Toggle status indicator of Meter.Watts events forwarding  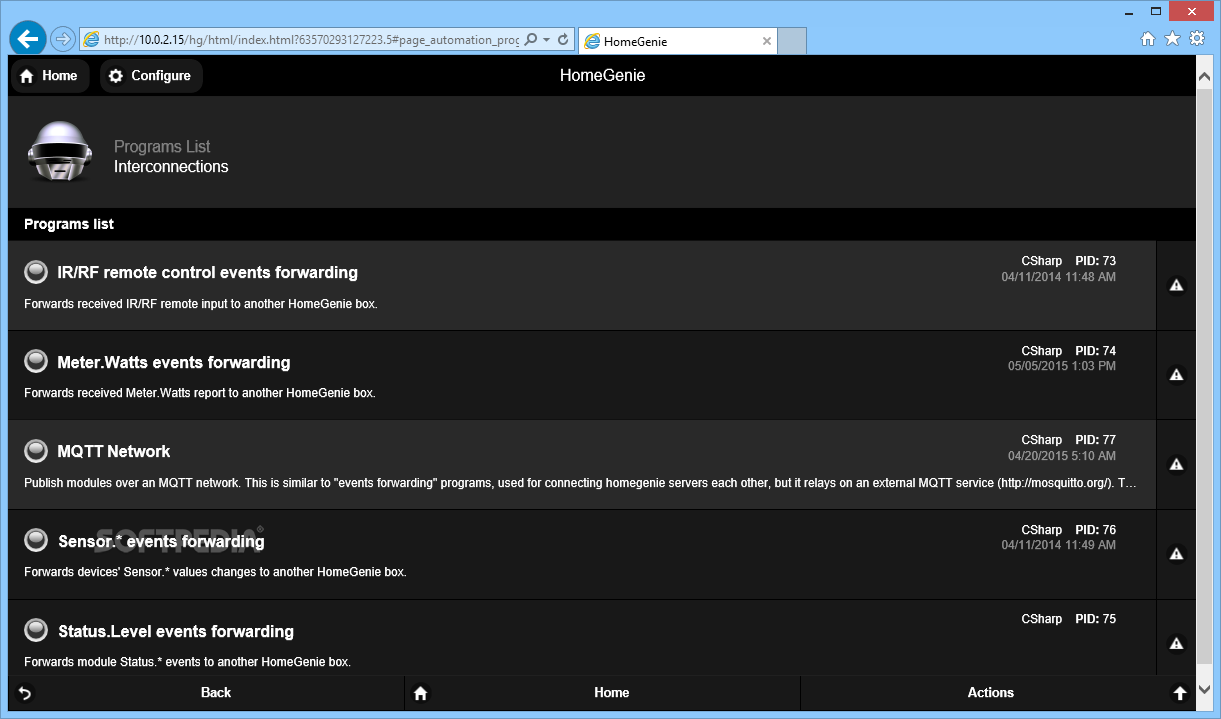(36, 362)
